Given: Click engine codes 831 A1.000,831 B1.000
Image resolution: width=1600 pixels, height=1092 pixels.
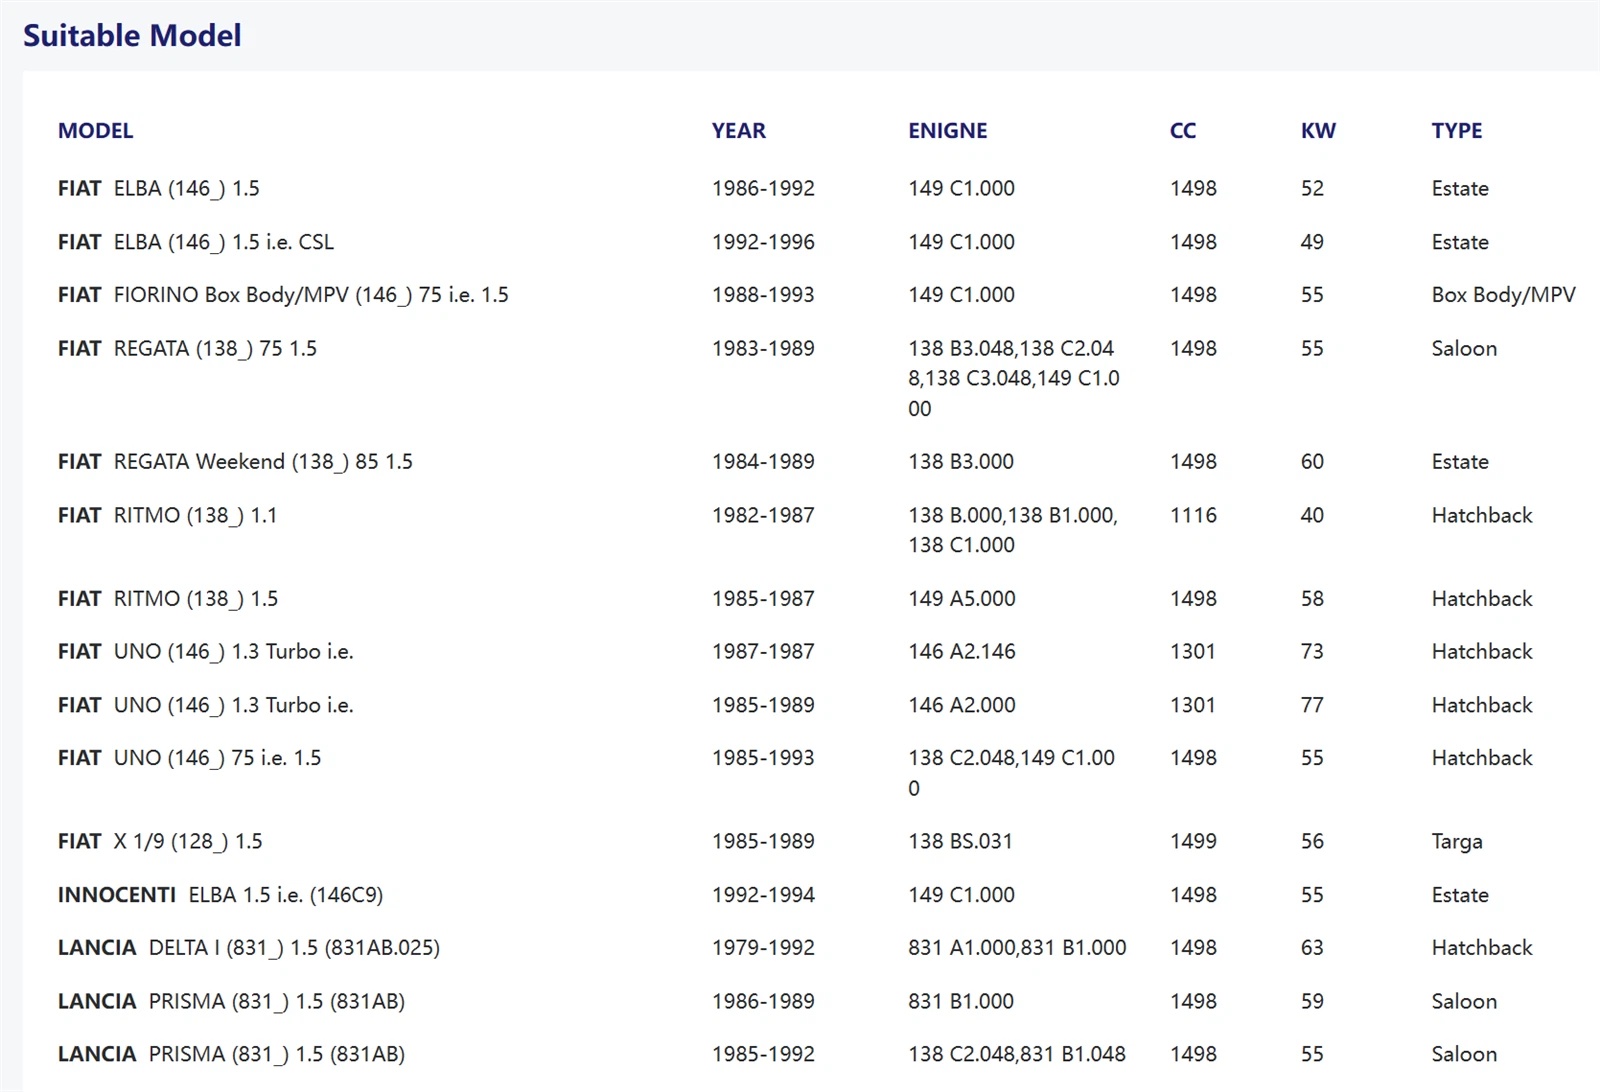Looking at the screenshot, I should (1017, 948).
